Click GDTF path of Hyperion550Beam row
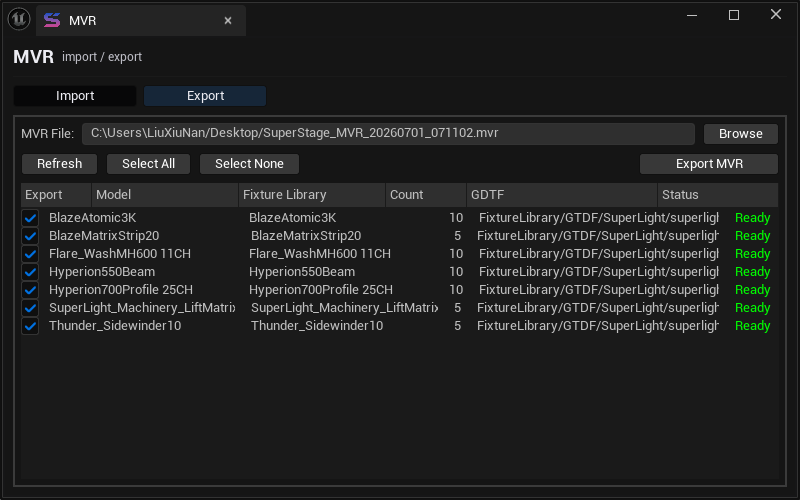The width and height of the screenshot is (800, 500). (x=598, y=272)
